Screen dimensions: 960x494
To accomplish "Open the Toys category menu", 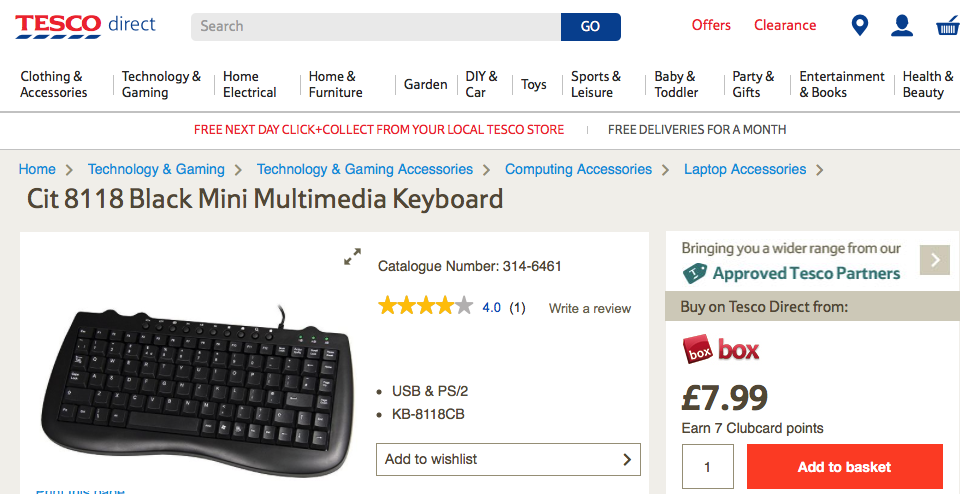I will 534,84.
